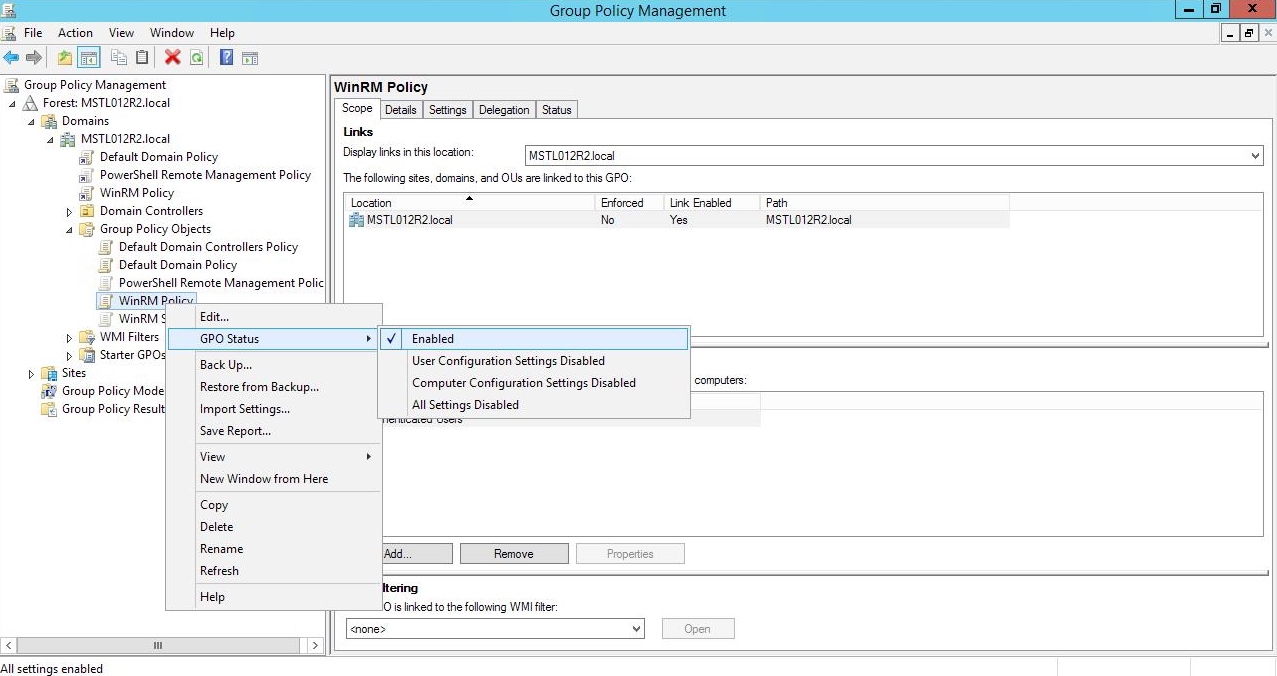The image size is (1277, 676).
Task: Click the Default Domain Controllers Policy GPO icon
Action: click(106, 247)
